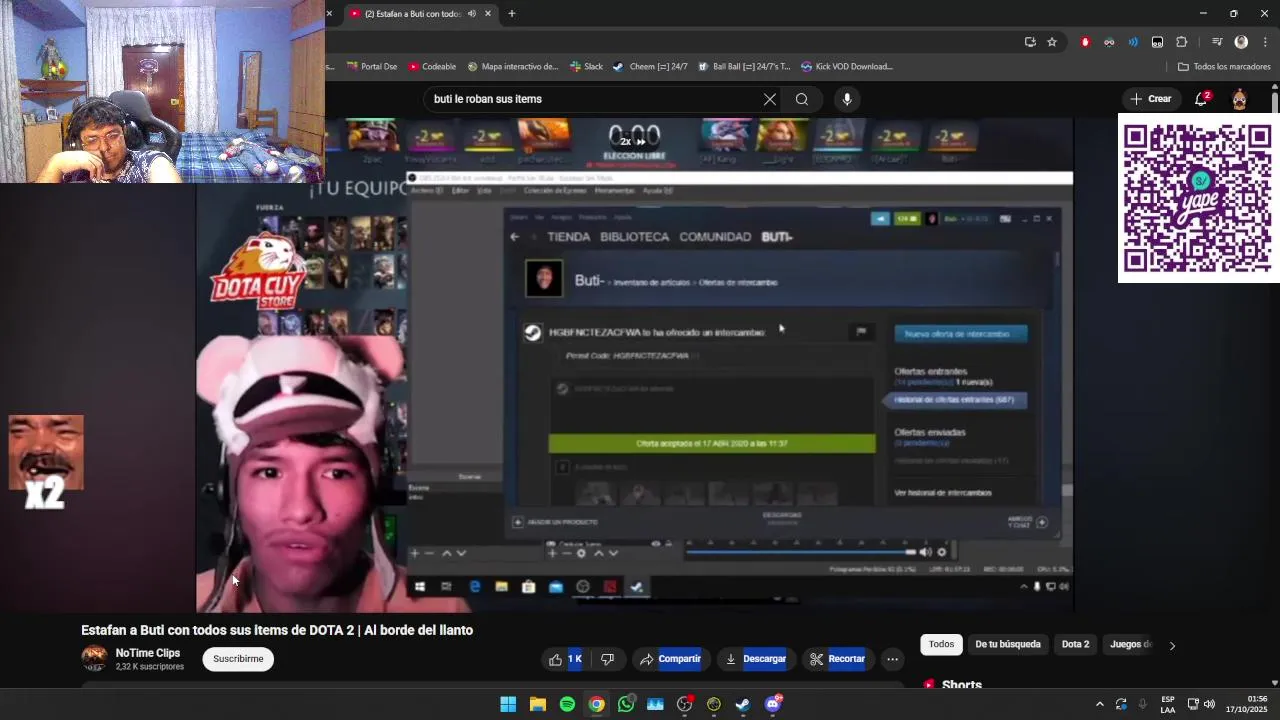Click the video title 'Estafan a Buti'
Image resolution: width=1280 pixels, height=720 pixels.
pos(277,630)
